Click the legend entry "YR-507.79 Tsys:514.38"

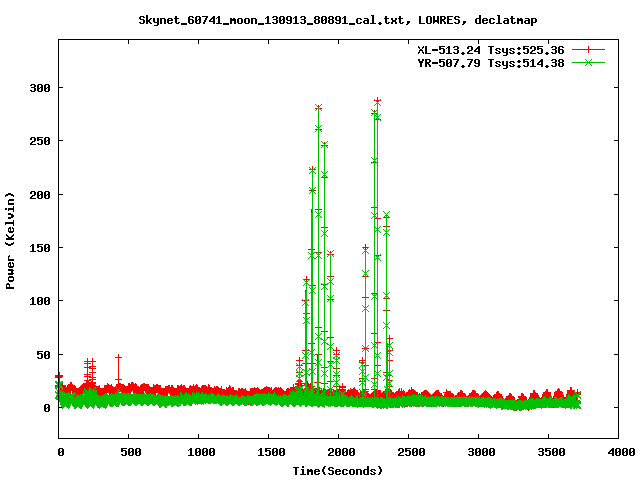coord(491,63)
